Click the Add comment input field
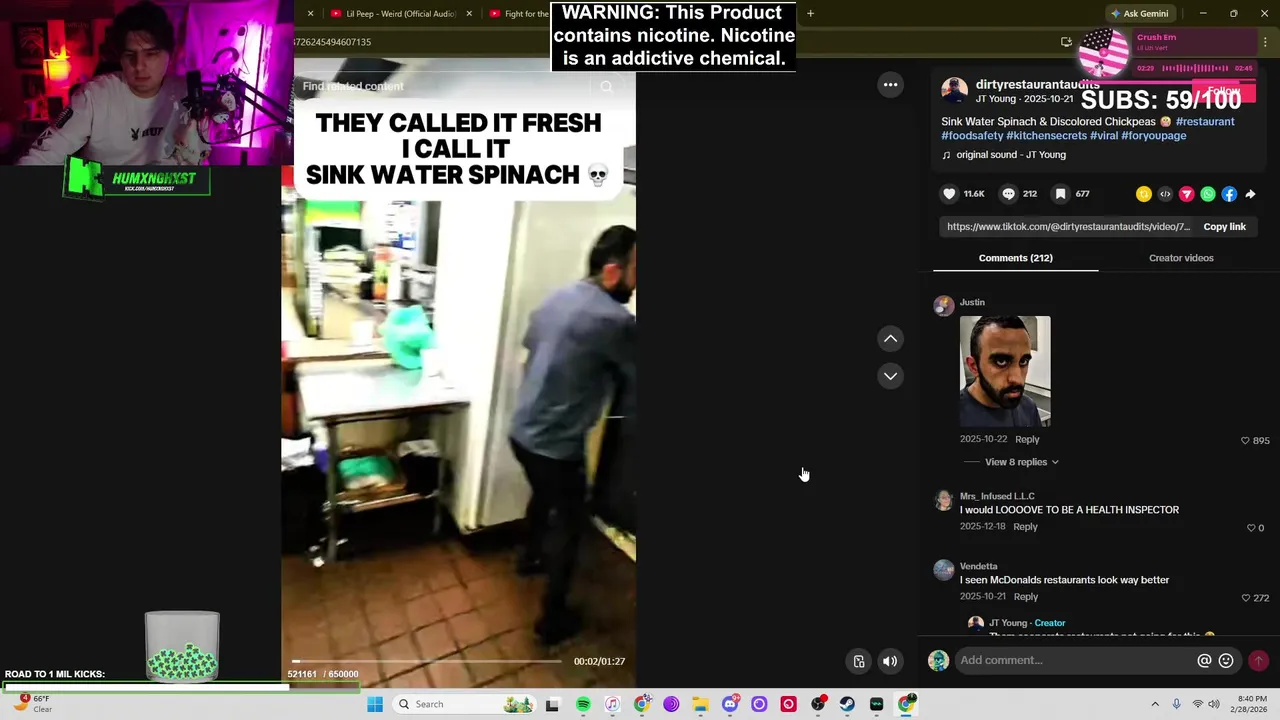Image resolution: width=1280 pixels, height=720 pixels. pyautogui.click(x=1075, y=660)
